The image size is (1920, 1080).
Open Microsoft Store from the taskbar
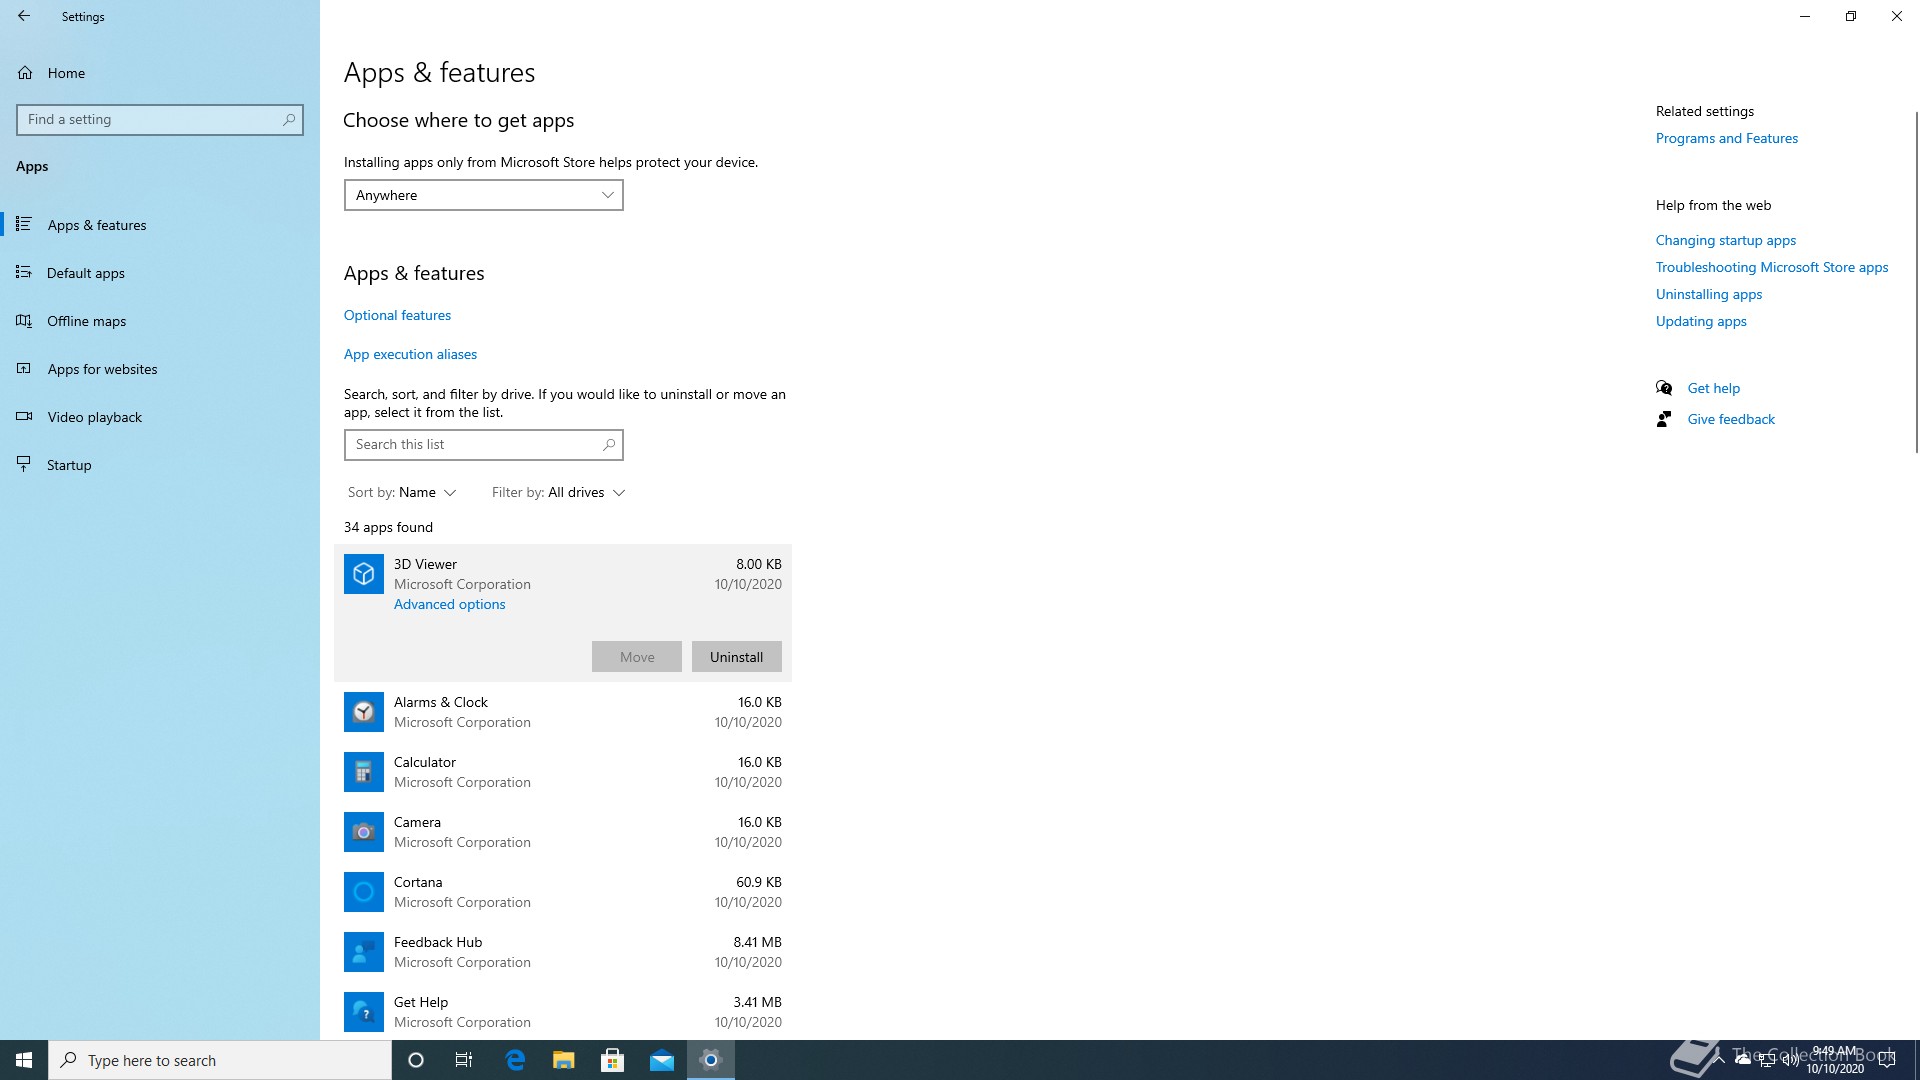tap(612, 1060)
